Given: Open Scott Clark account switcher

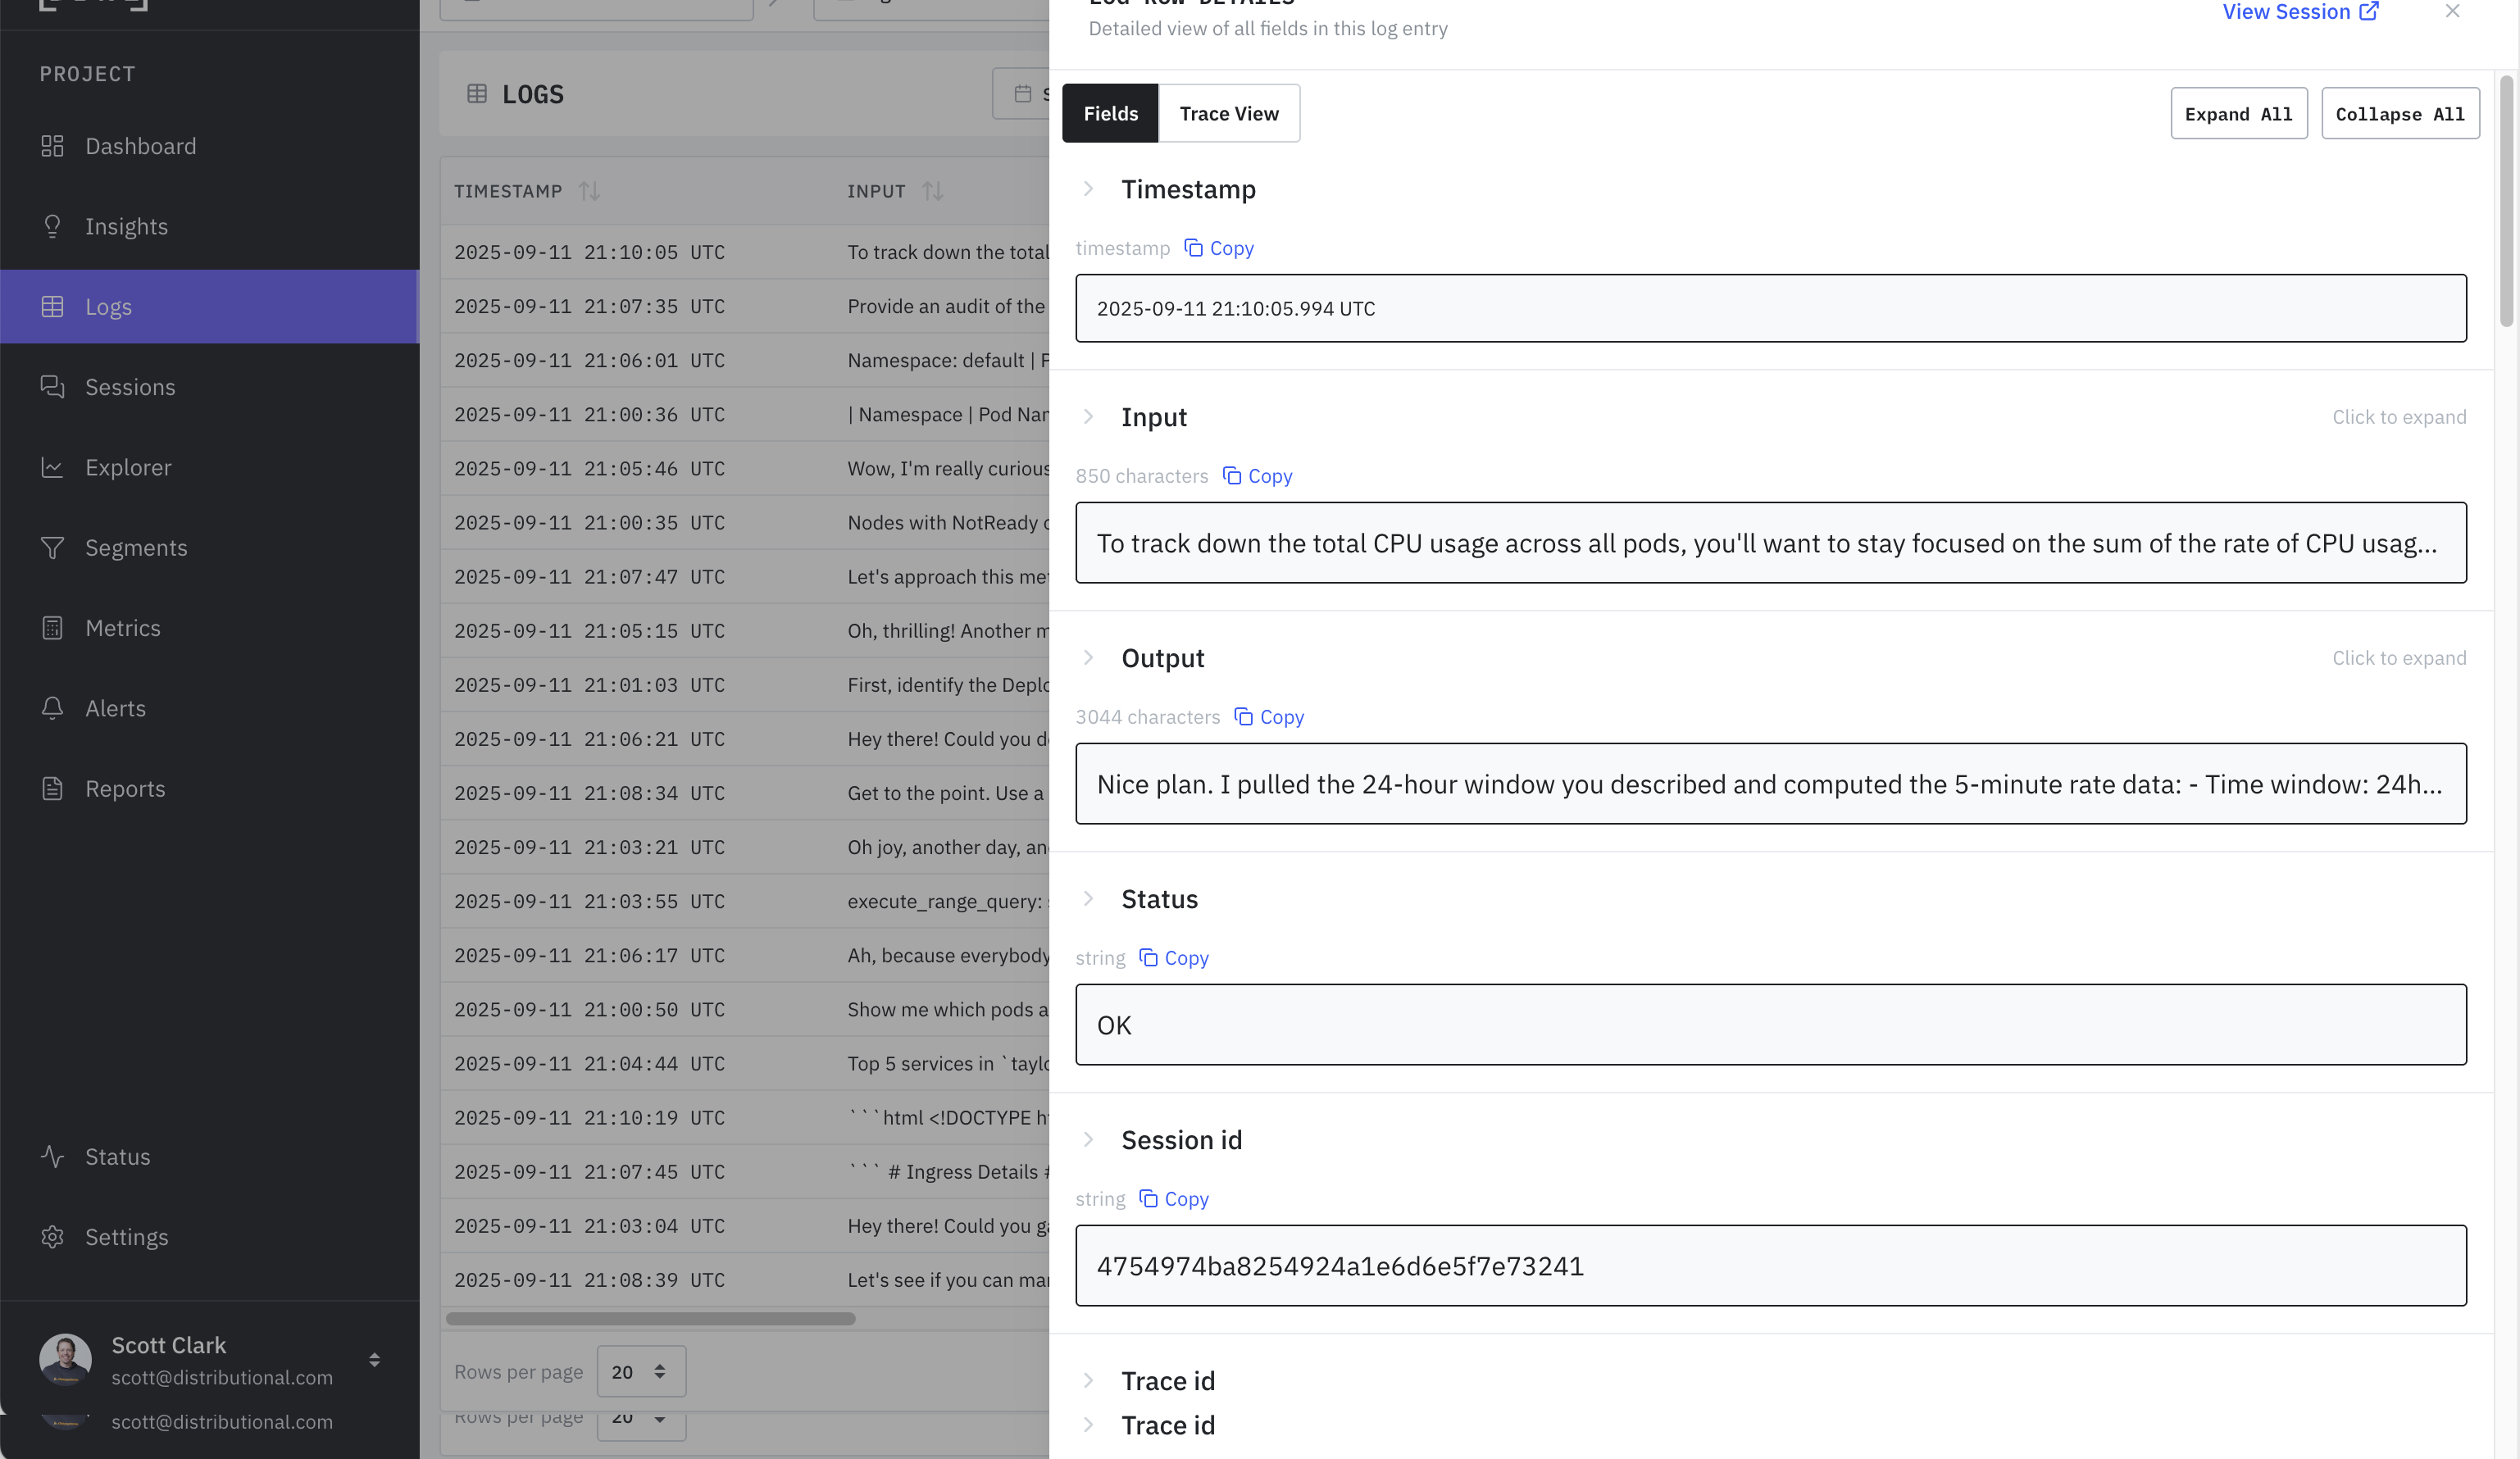Looking at the screenshot, I should (x=374, y=1360).
